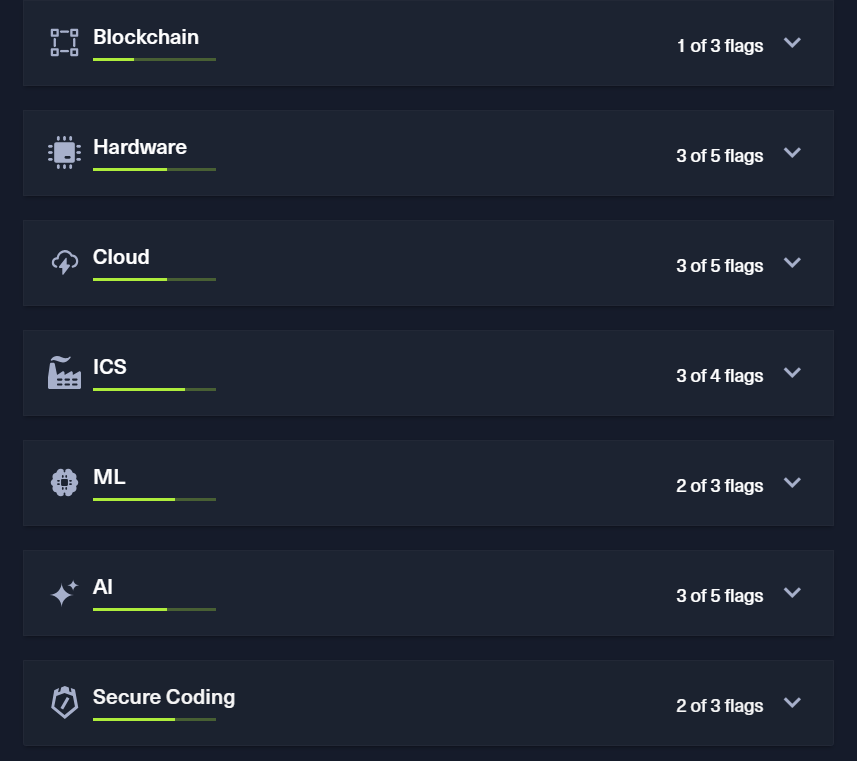Click the Hardware chip icon
857x761 pixels.
tap(64, 153)
